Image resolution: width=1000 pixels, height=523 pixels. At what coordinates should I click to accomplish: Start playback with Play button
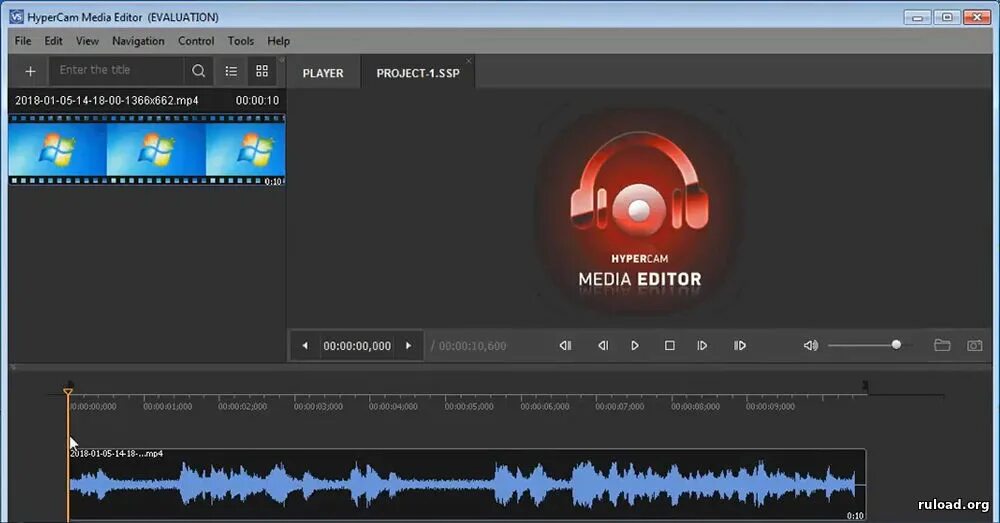pos(635,346)
